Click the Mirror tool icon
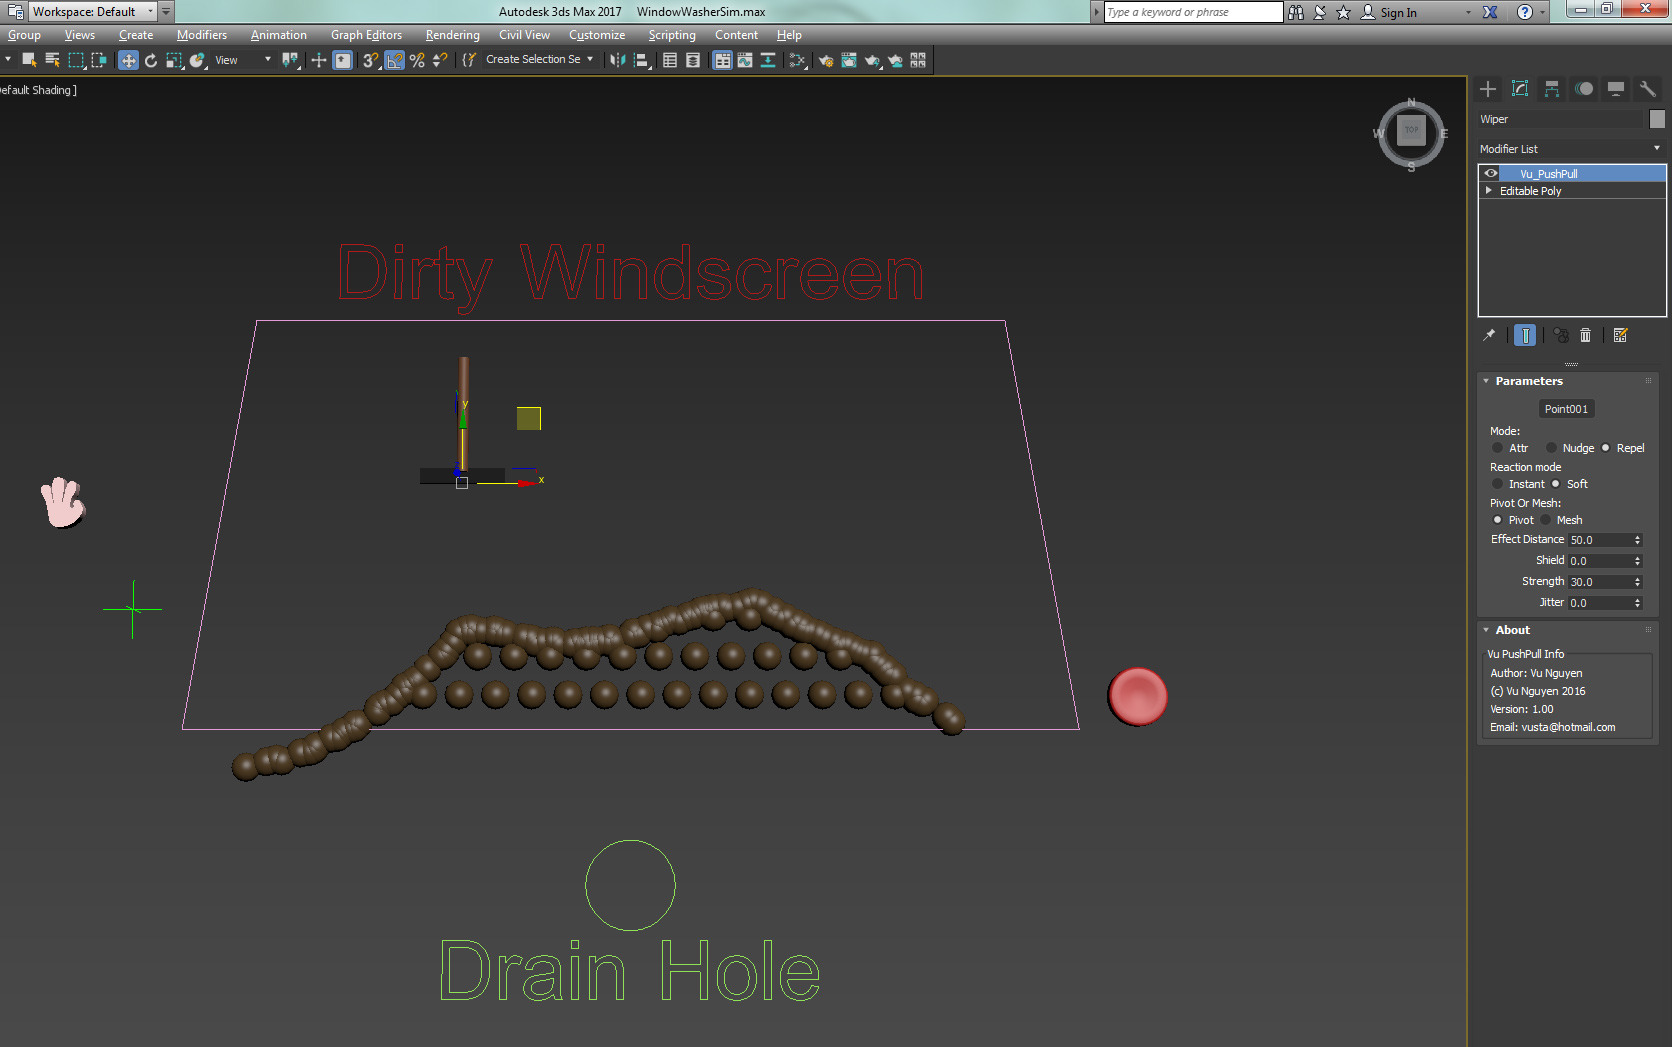 tap(617, 61)
